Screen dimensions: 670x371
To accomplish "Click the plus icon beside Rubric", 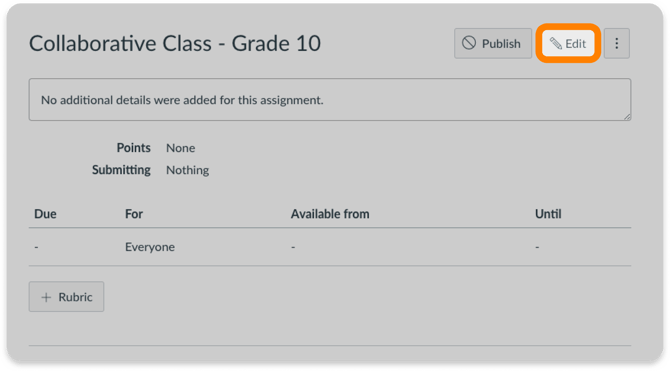I will [x=46, y=297].
